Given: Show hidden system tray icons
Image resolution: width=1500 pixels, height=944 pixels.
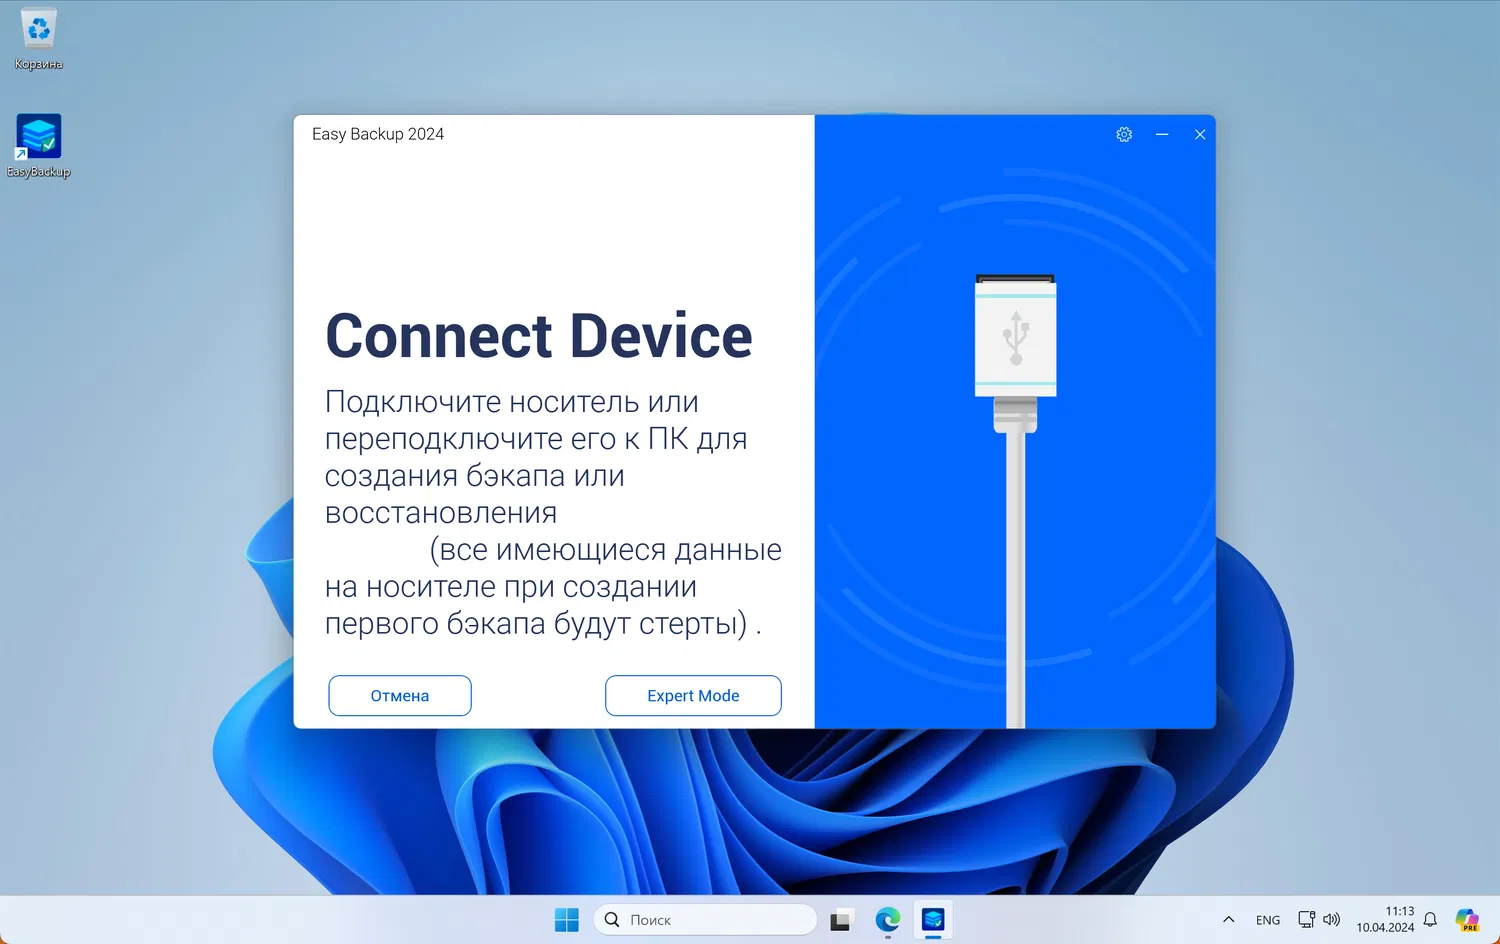Looking at the screenshot, I should tap(1229, 920).
